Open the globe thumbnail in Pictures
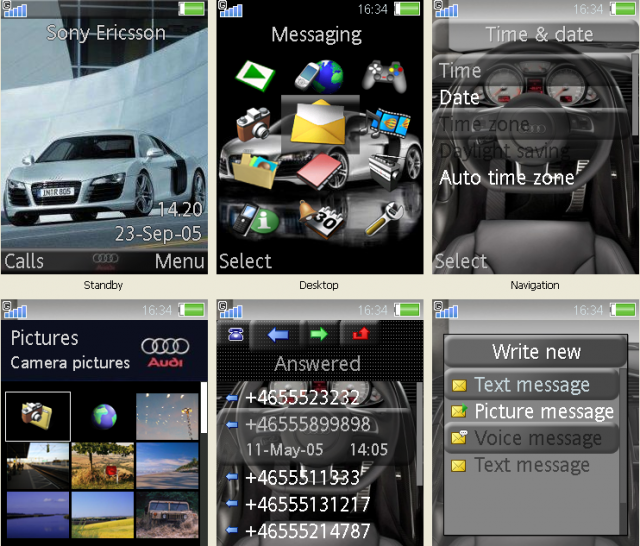 point(104,417)
